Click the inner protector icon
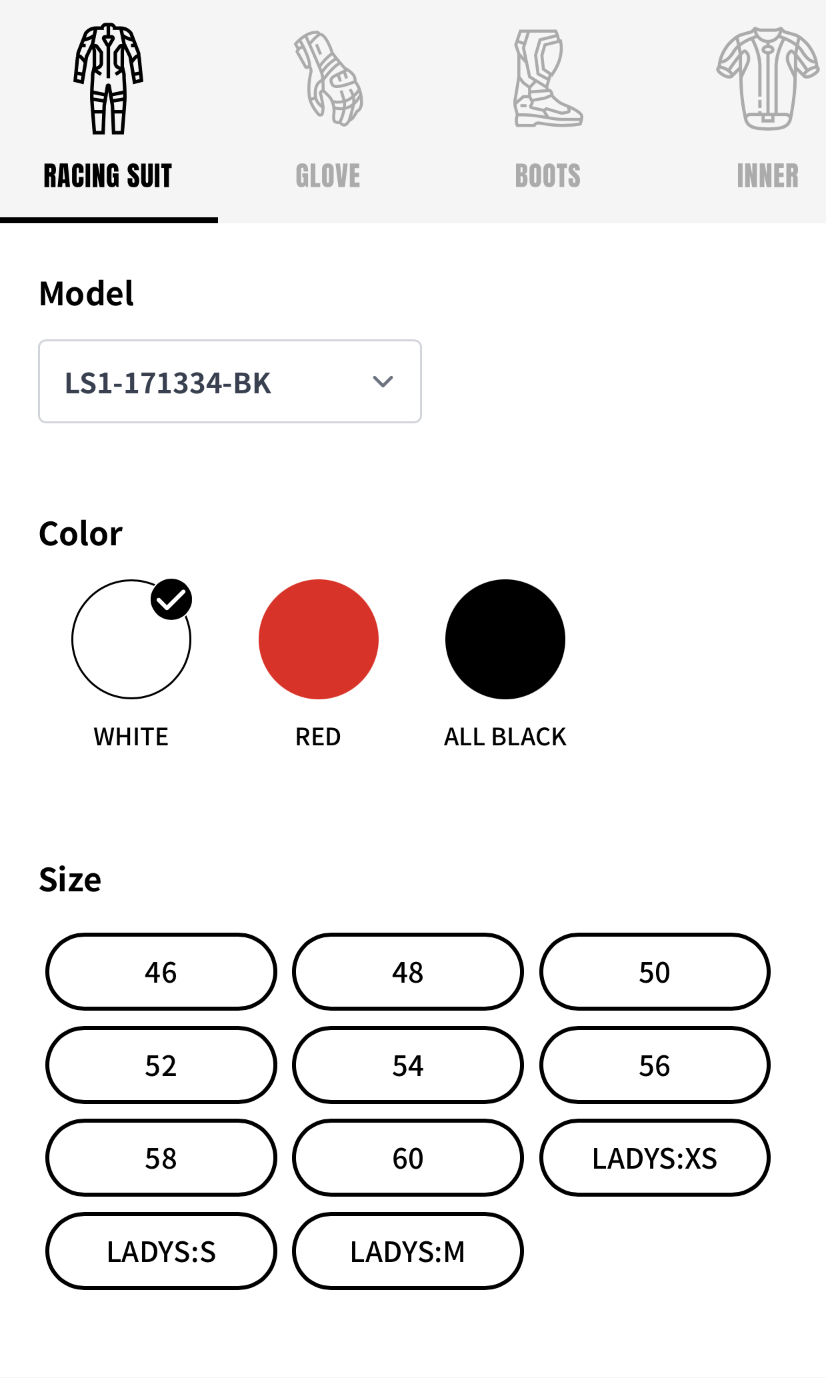 [767, 80]
